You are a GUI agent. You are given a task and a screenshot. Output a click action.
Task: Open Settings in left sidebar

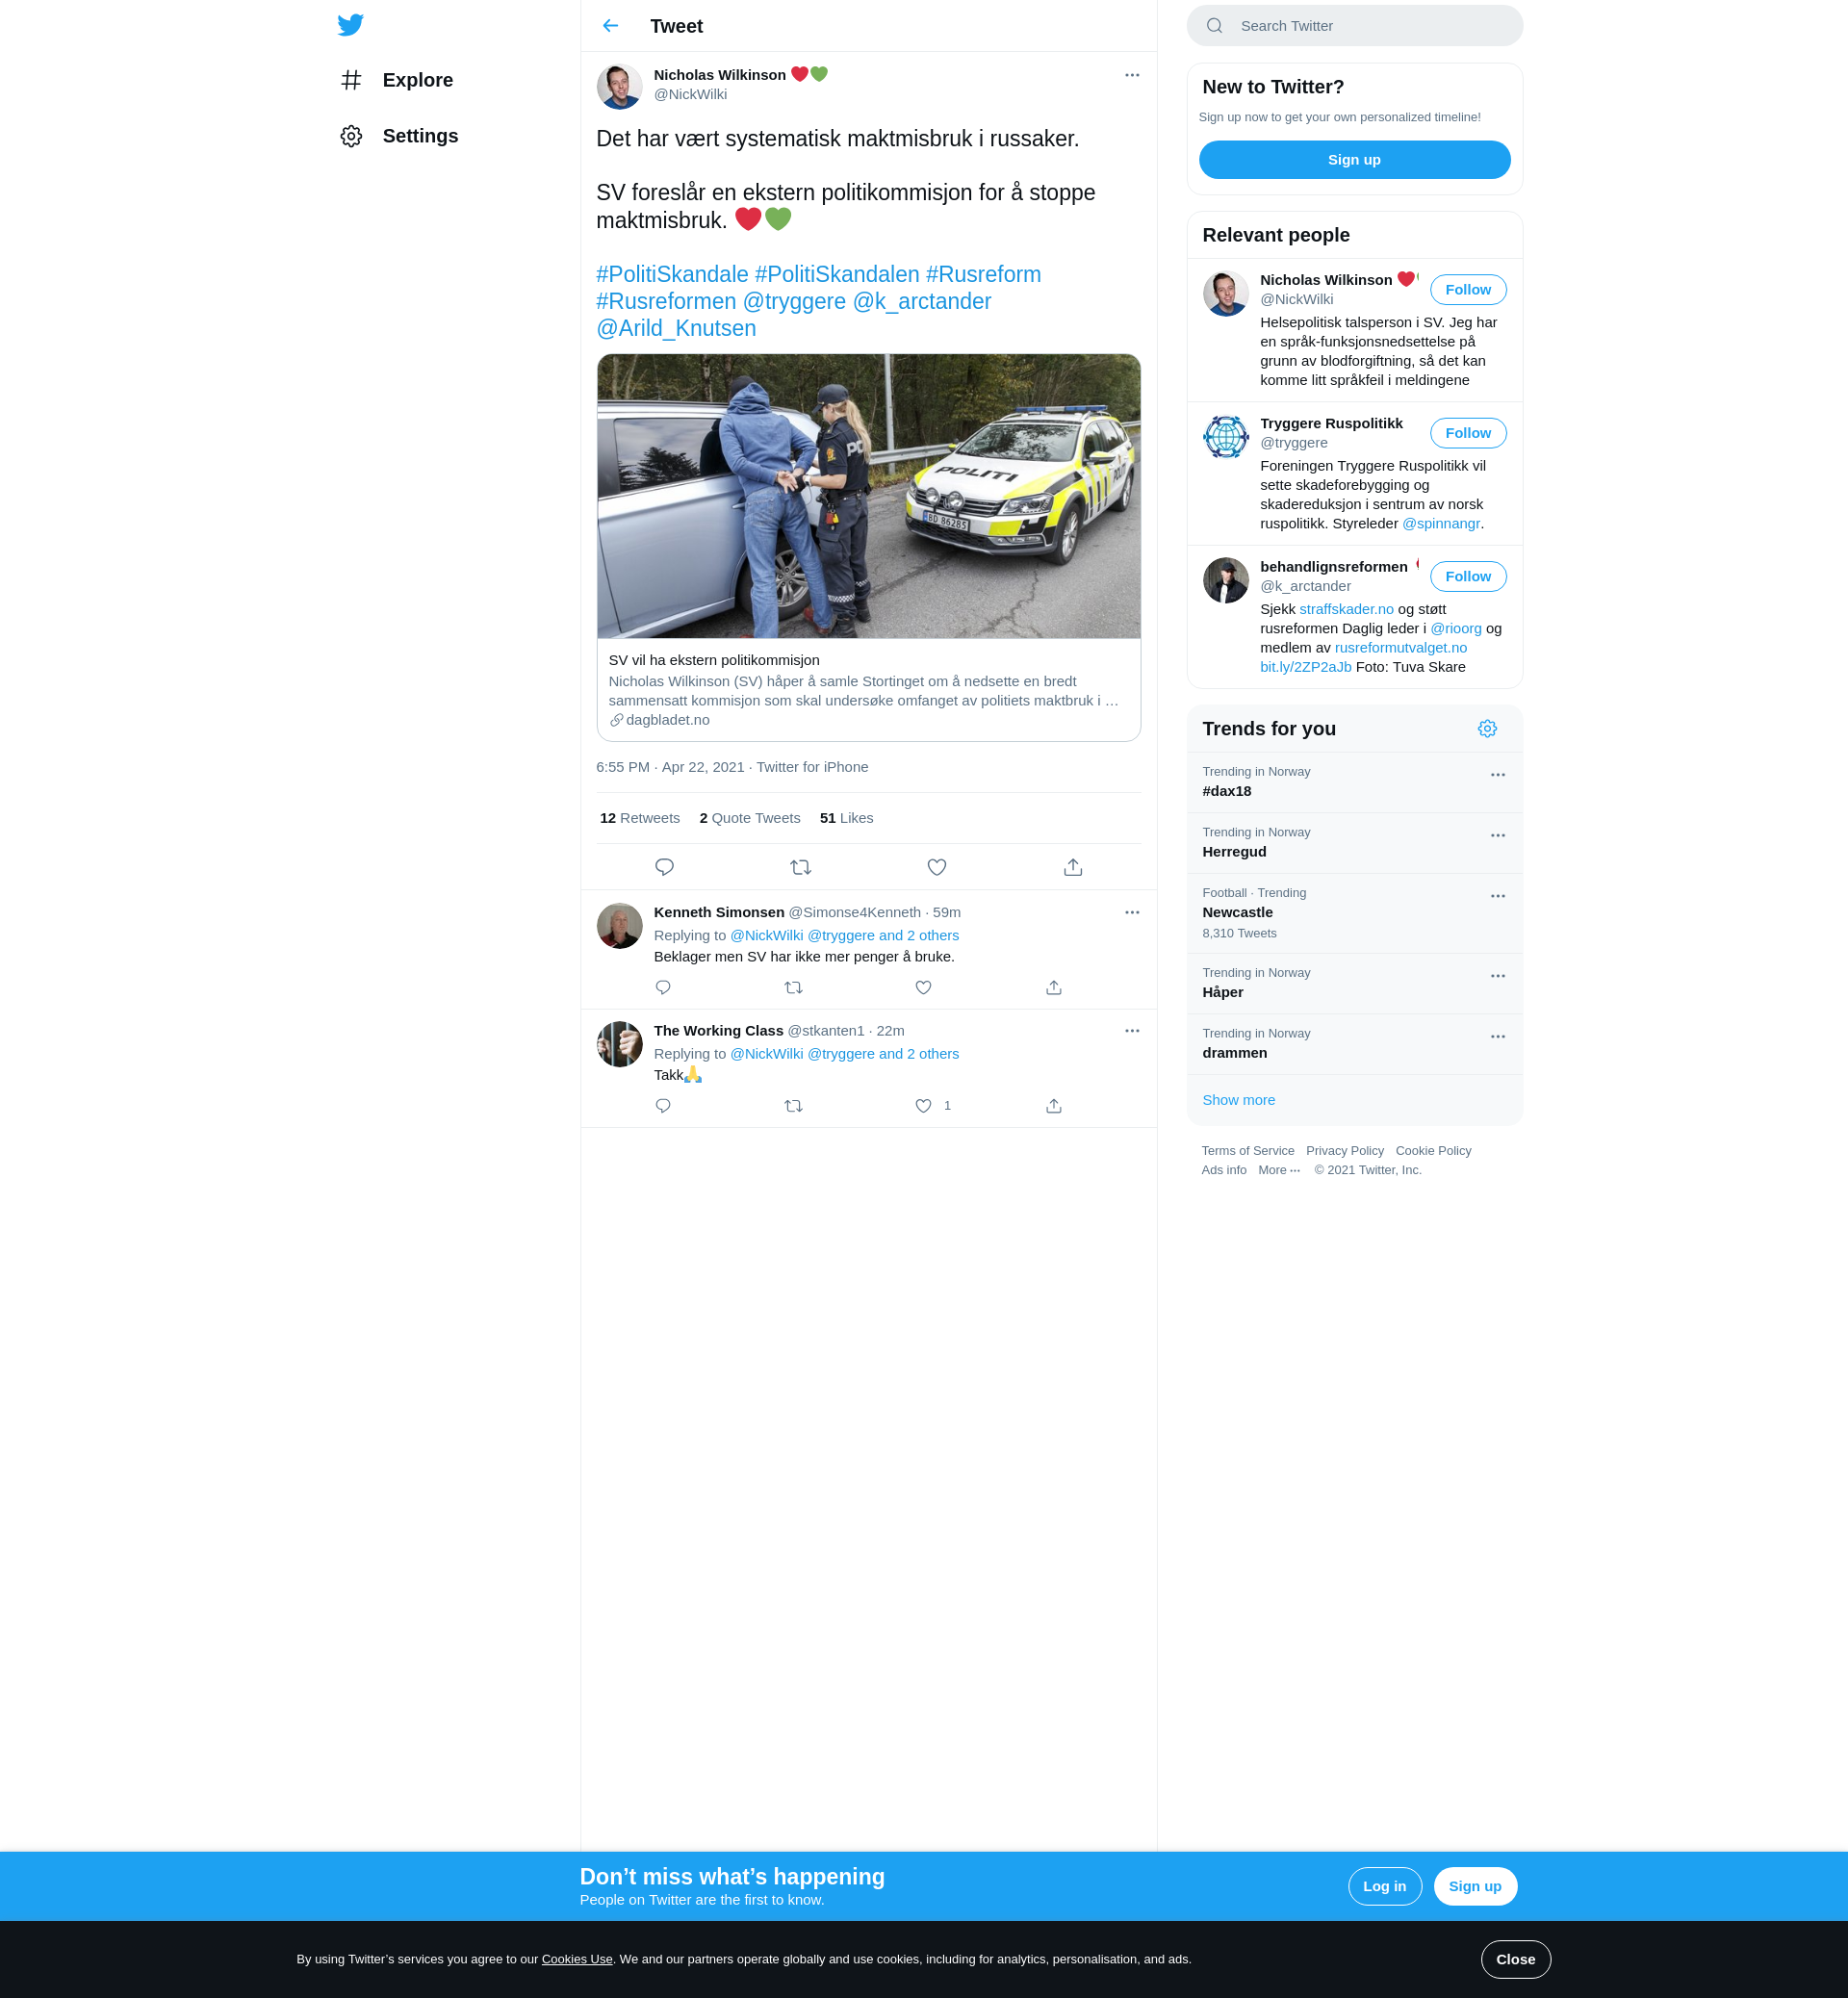[419, 136]
